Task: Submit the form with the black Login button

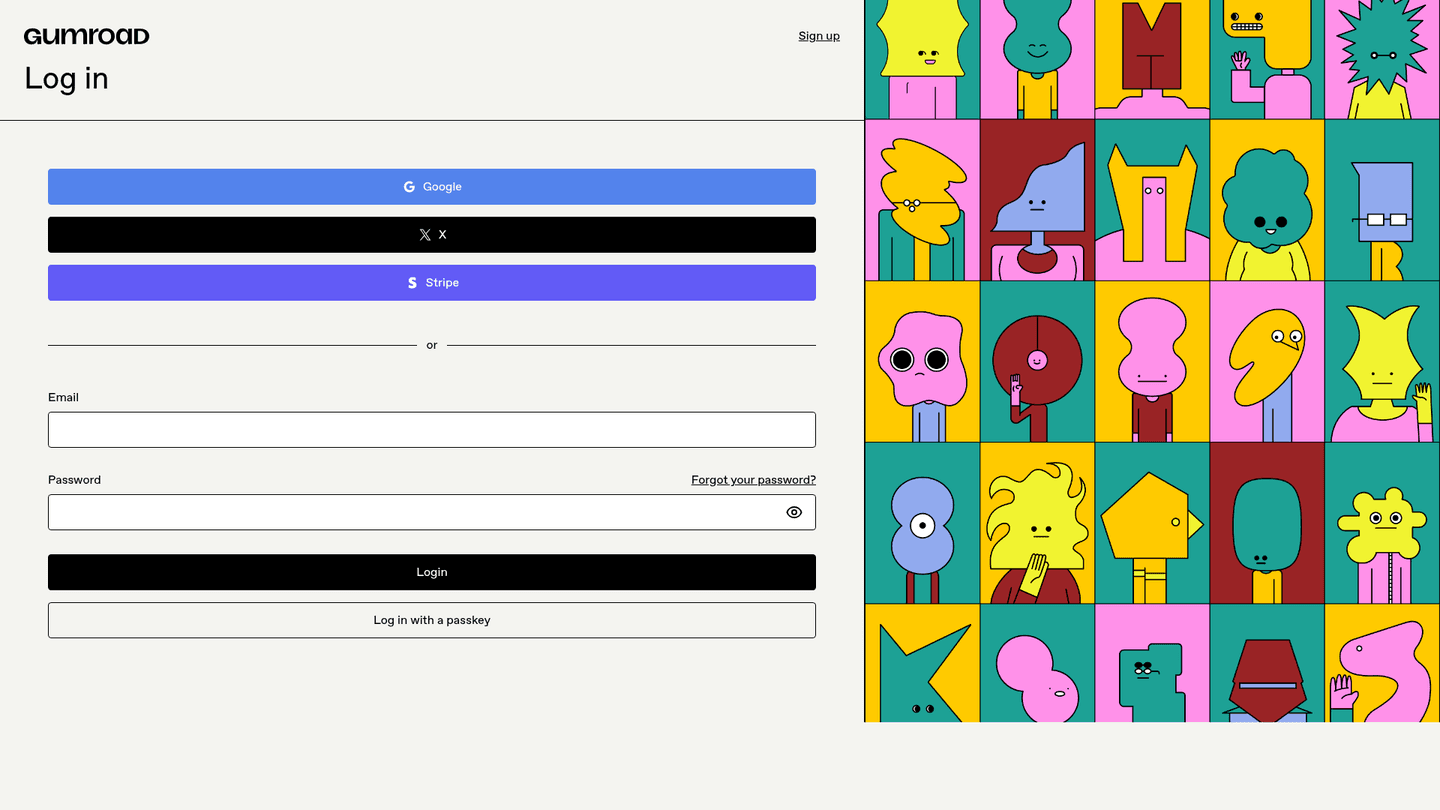Action: point(432,572)
